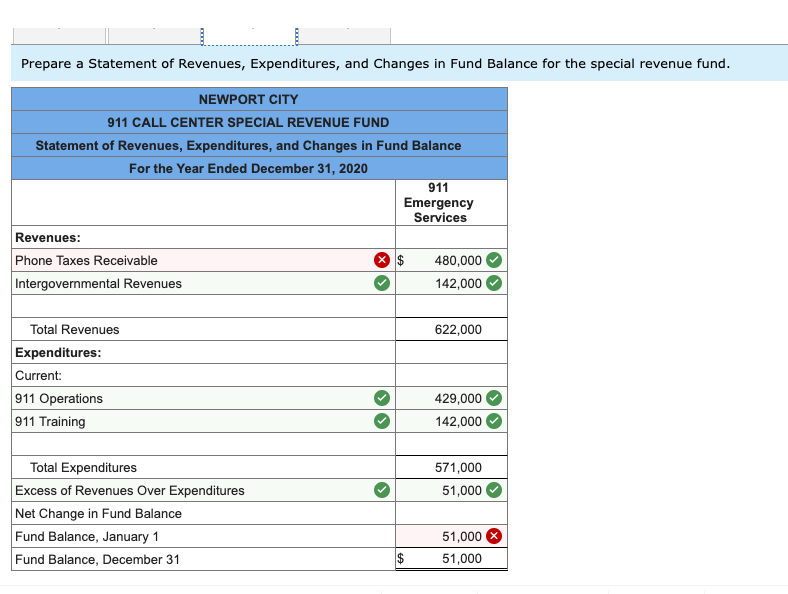Select the partially visible tab with dotted outline
The height and width of the screenshot is (594, 788).
(x=249, y=37)
